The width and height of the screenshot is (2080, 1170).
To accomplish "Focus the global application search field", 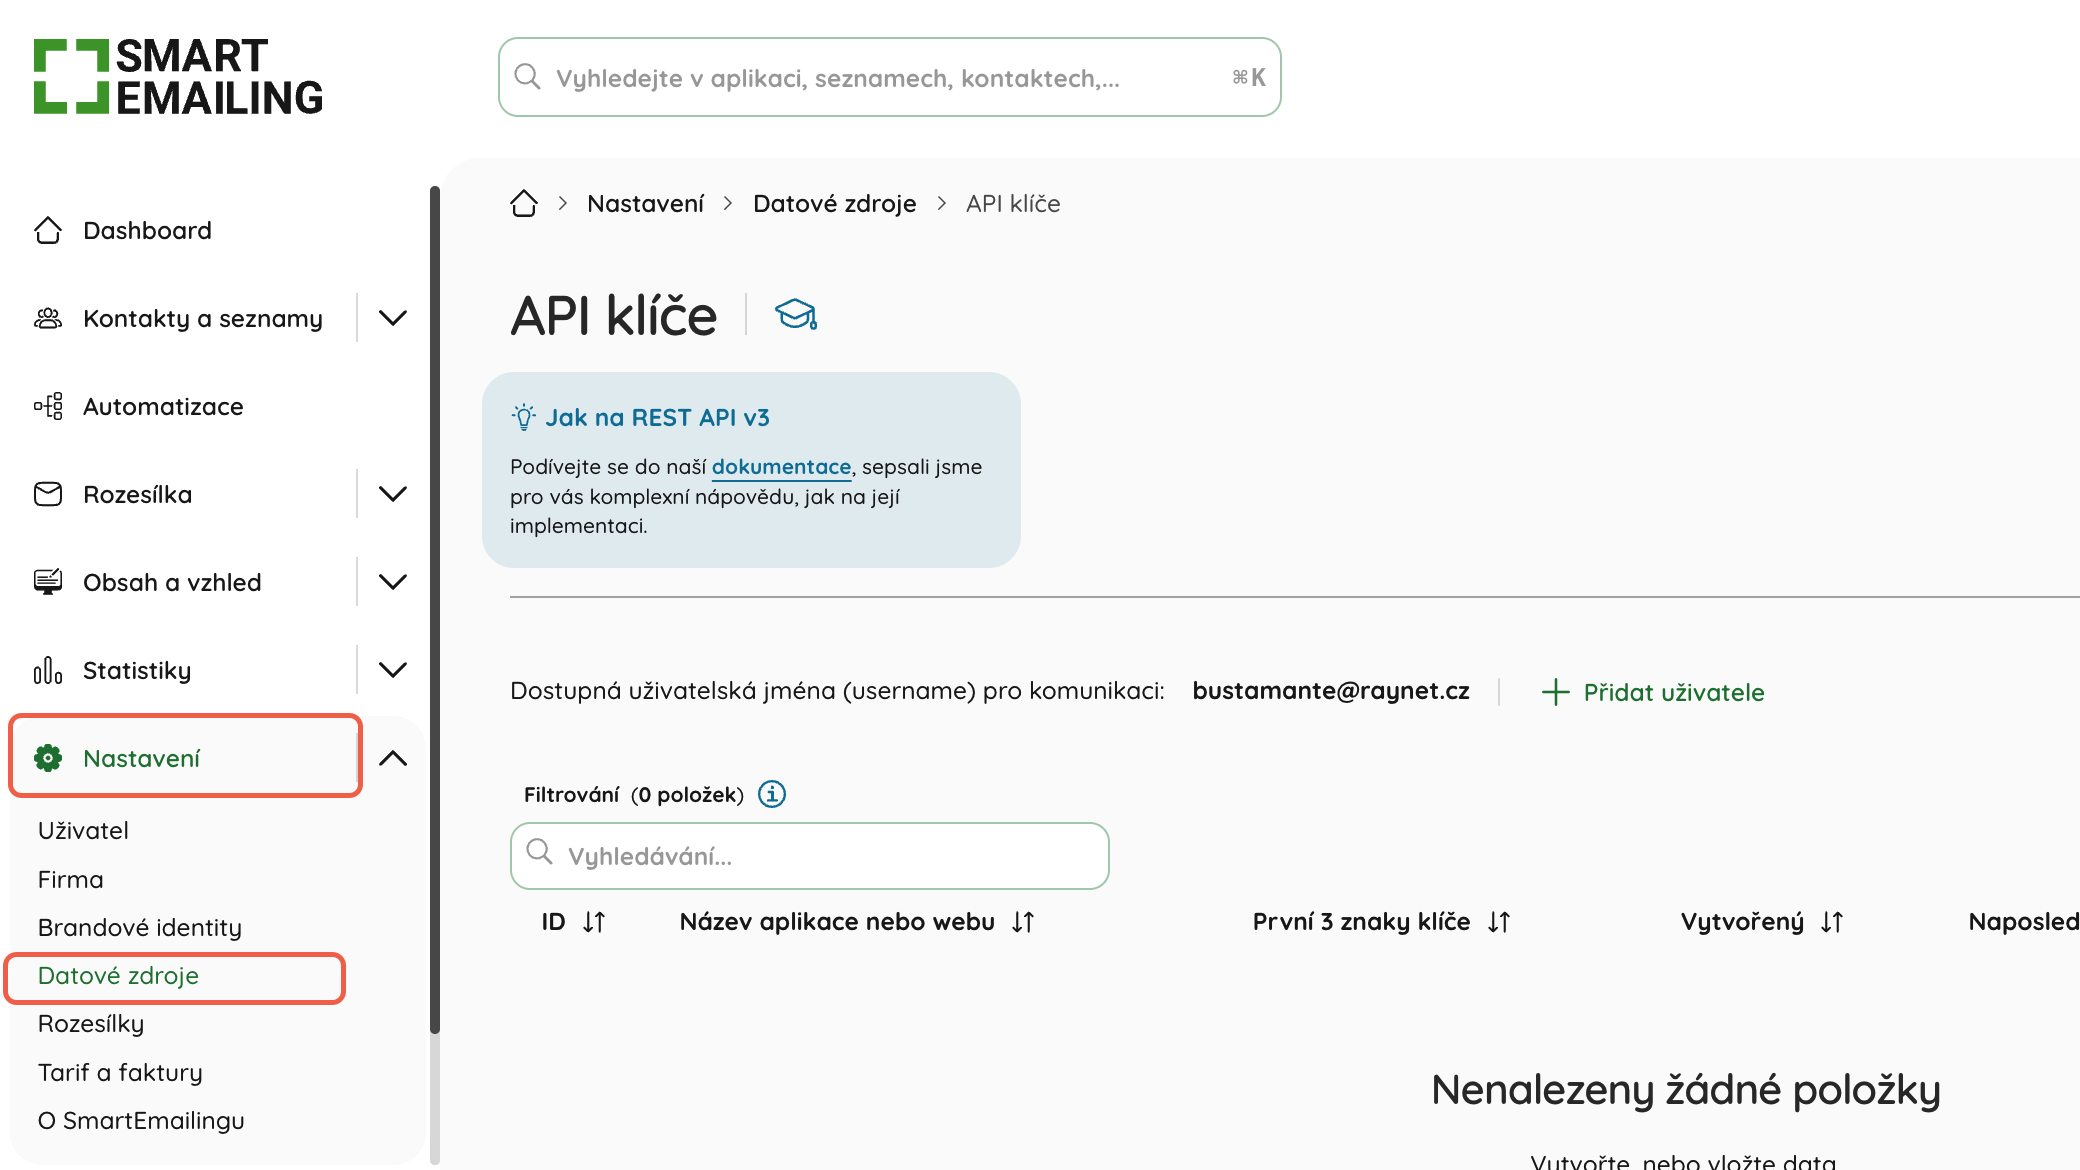I will pos(890,77).
